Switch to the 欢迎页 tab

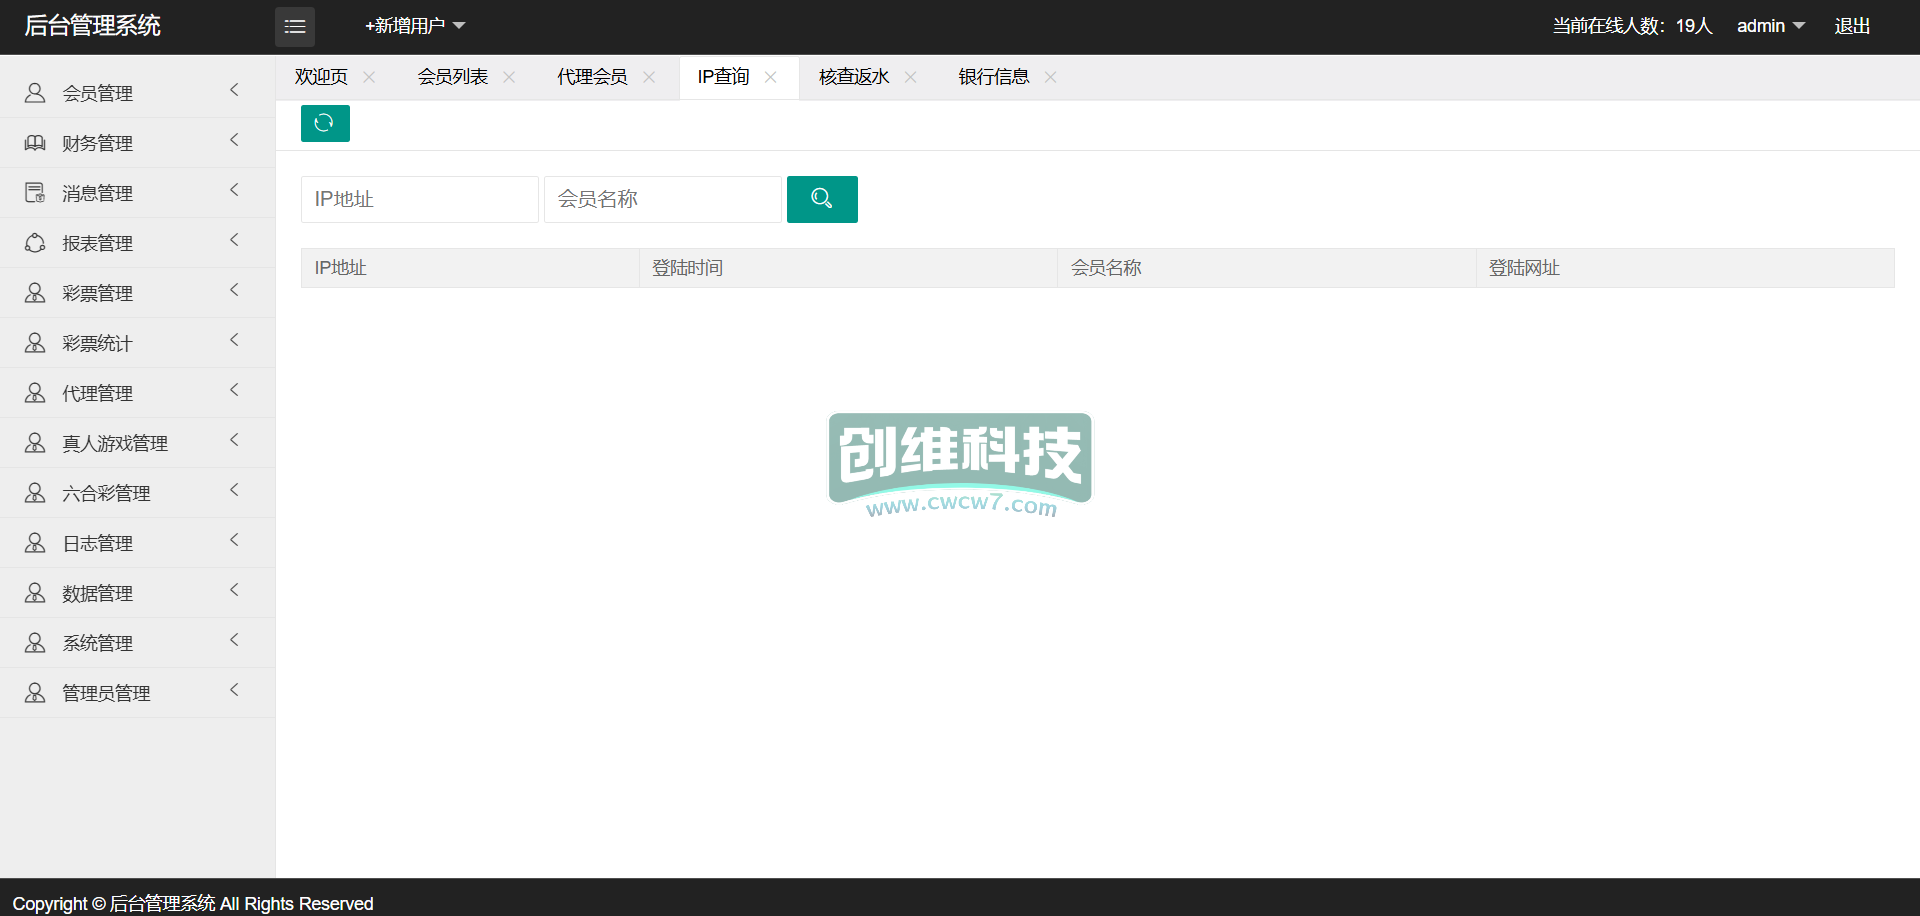tap(321, 77)
